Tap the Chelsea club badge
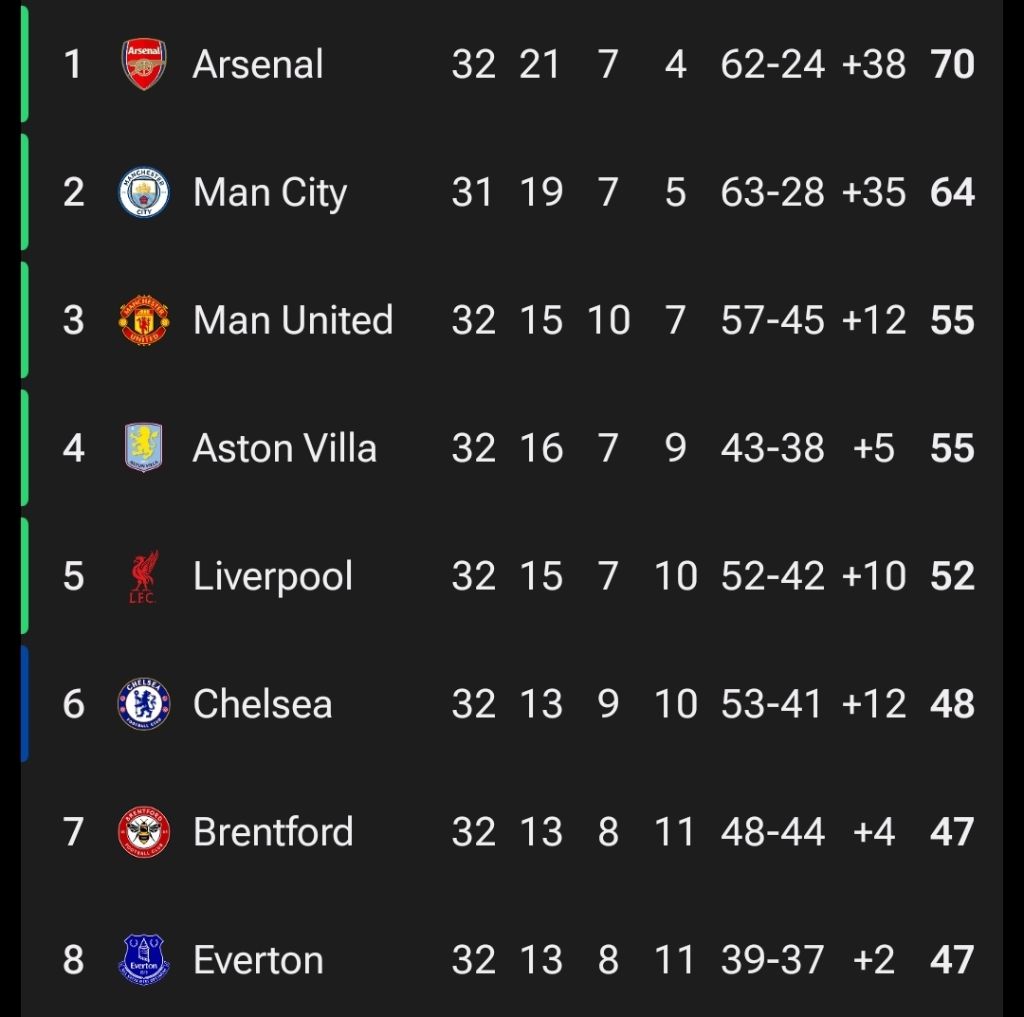This screenshot has width=1024, height=1017. pyautogui.click(x=144, y=704)
